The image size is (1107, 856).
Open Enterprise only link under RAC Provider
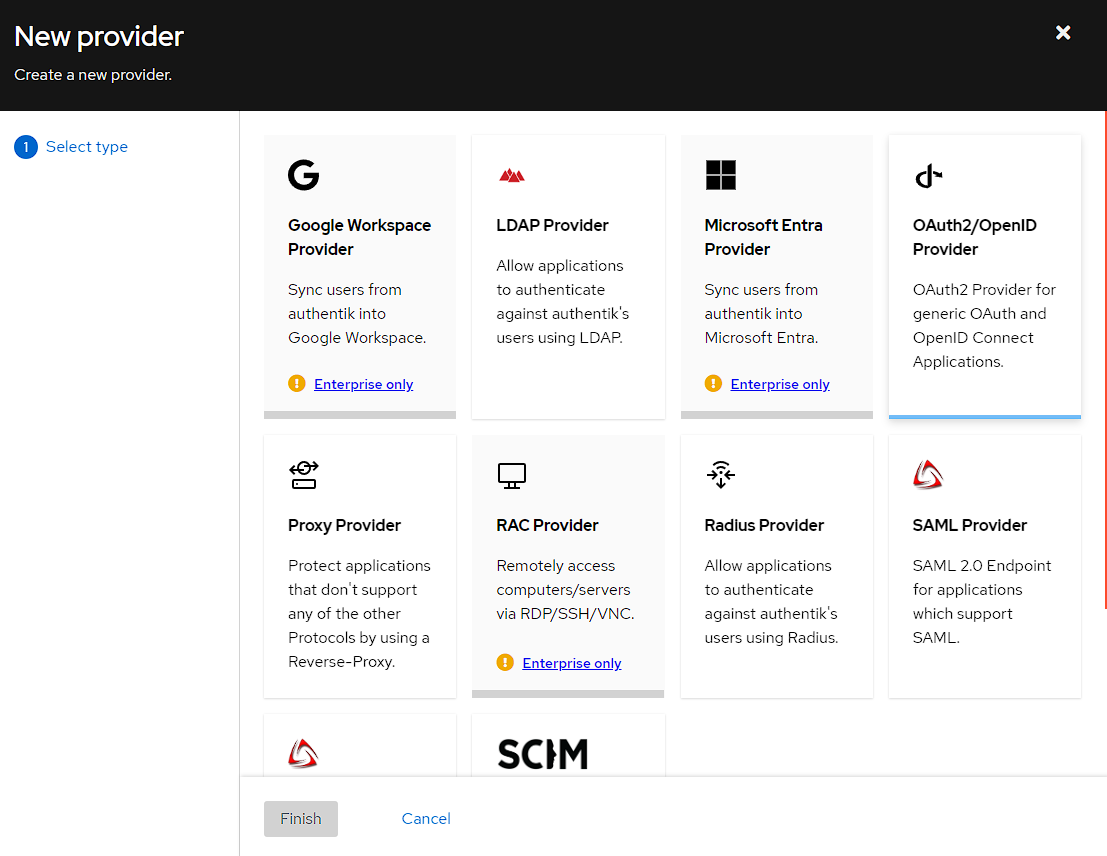(572, 663)
